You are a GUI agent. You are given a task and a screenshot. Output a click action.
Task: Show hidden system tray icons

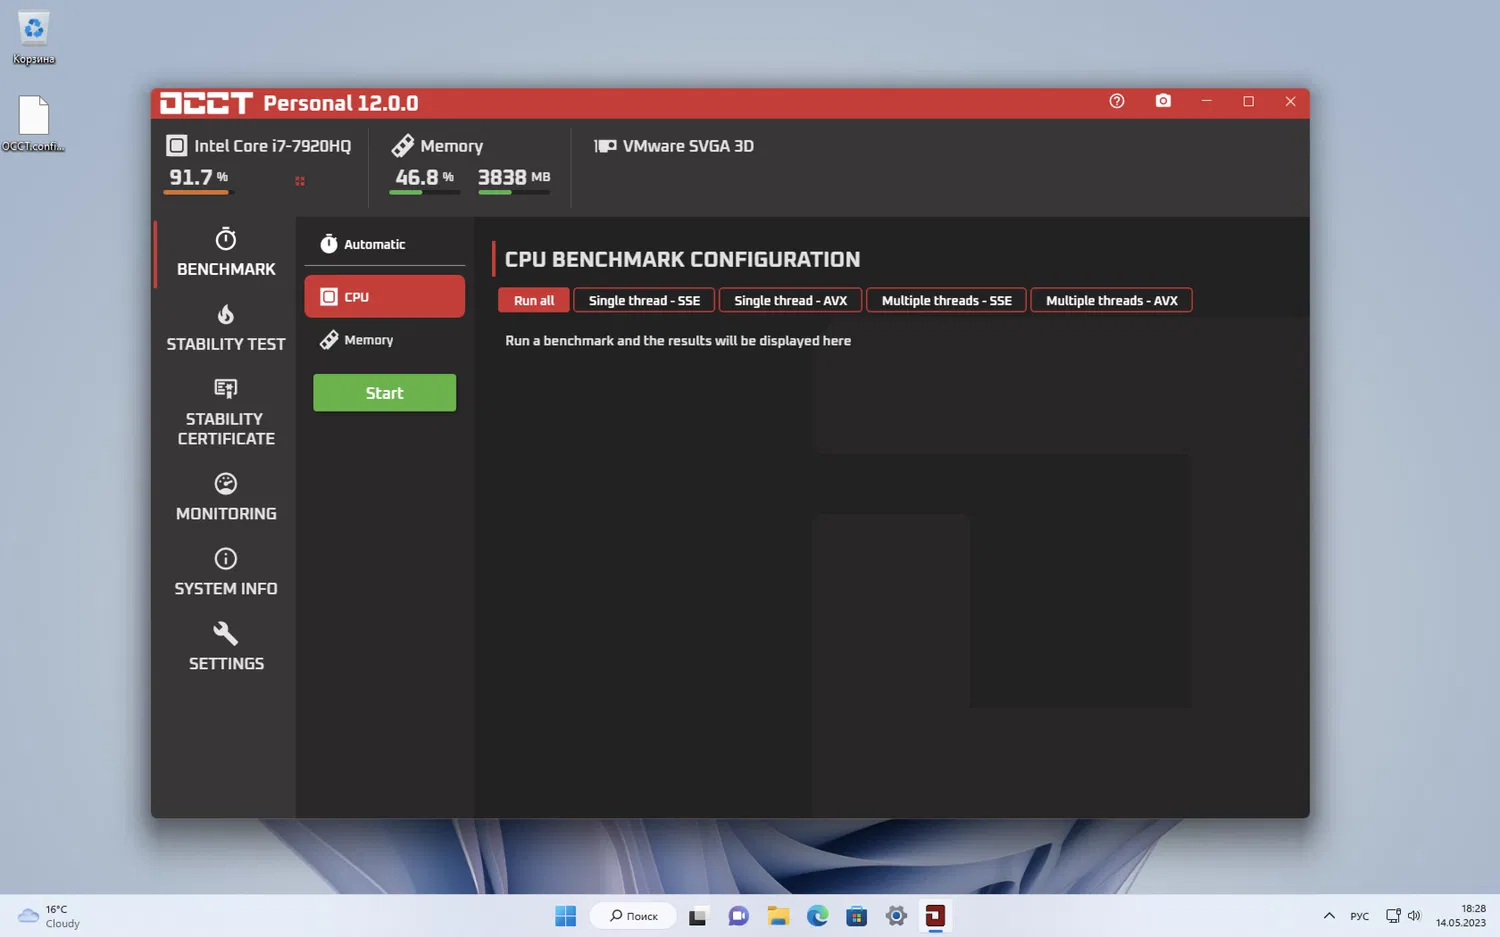pos(1329,916)
